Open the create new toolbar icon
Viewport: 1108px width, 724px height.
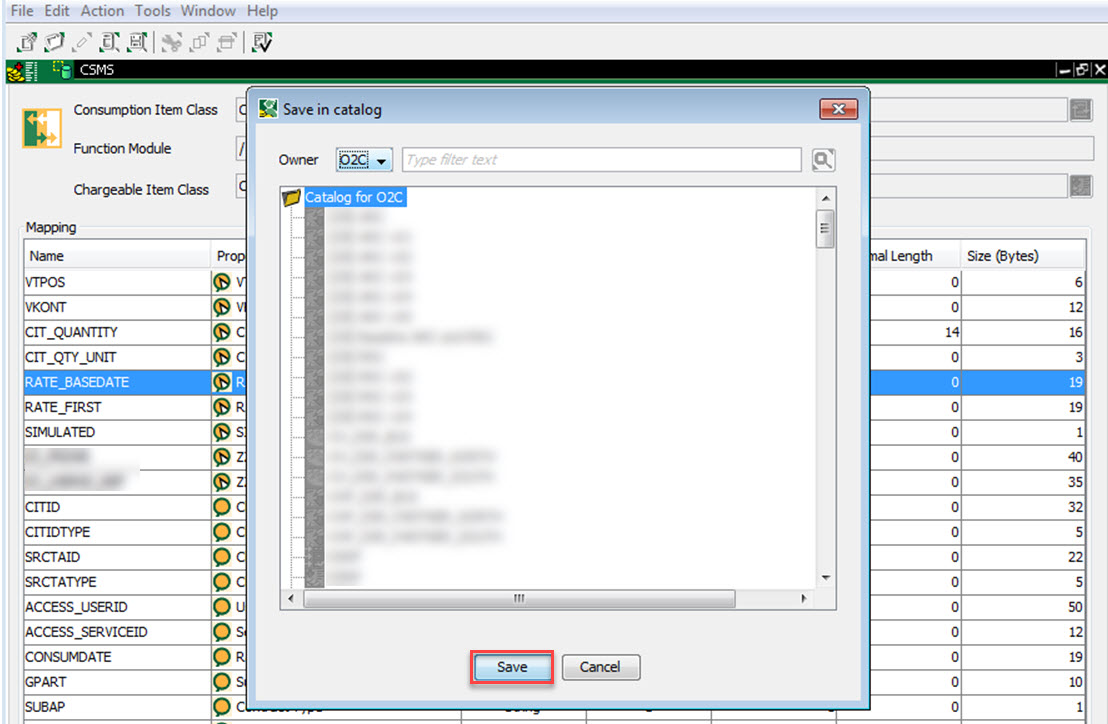click(27, 42)
